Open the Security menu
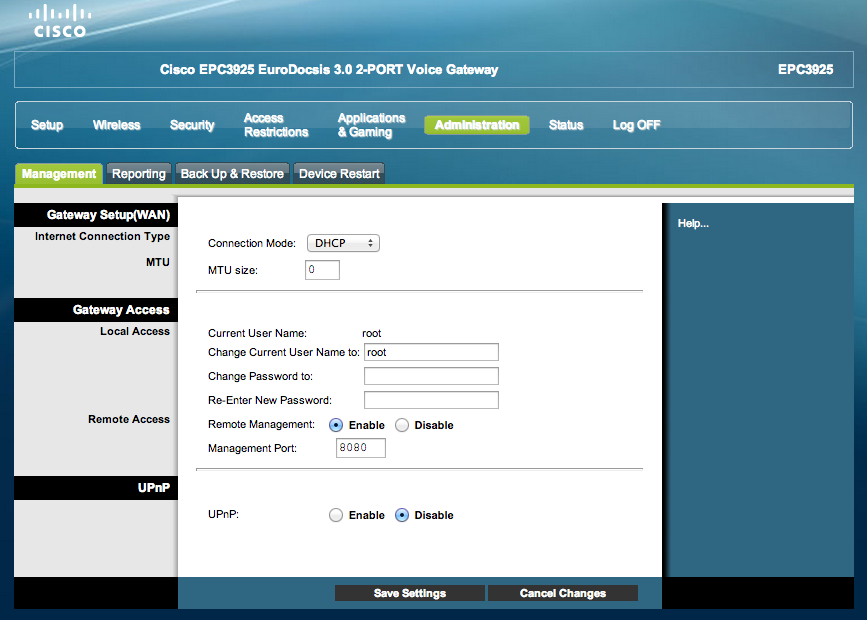867x620 pixels. click(192, 125)
